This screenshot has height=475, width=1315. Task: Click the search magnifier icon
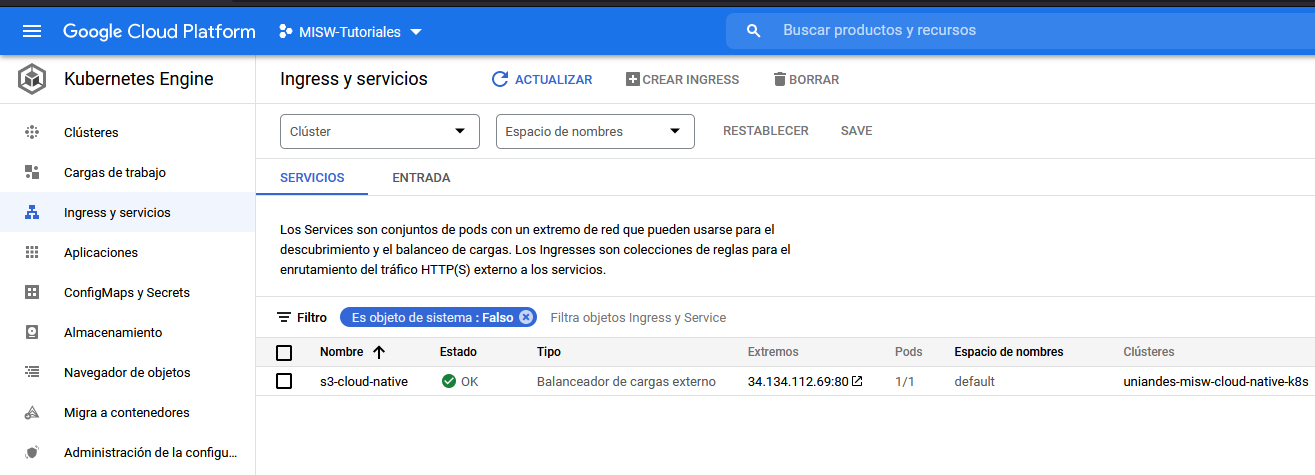[x=754, y=31]
